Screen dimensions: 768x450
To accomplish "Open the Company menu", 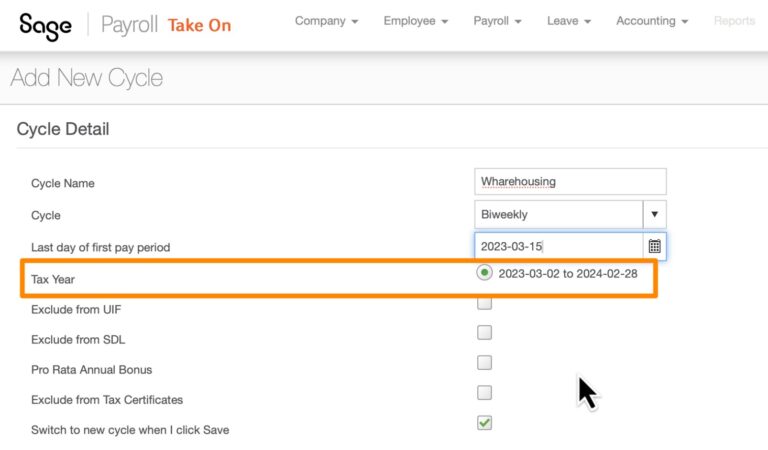I will 326,21.
